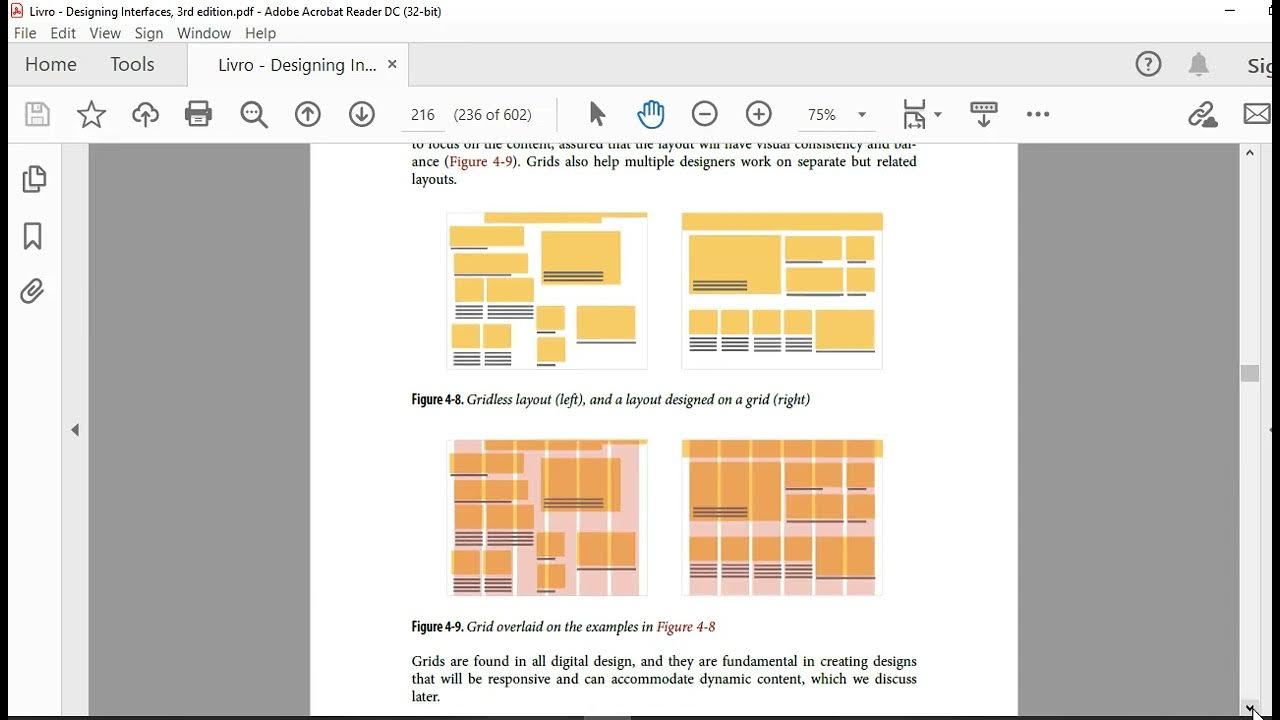Image resolution: width=1280 pixels, height=720 pixels.
Task: Click the scroll up arrow
Action: pyautogui.click(x=1250, y=153)
